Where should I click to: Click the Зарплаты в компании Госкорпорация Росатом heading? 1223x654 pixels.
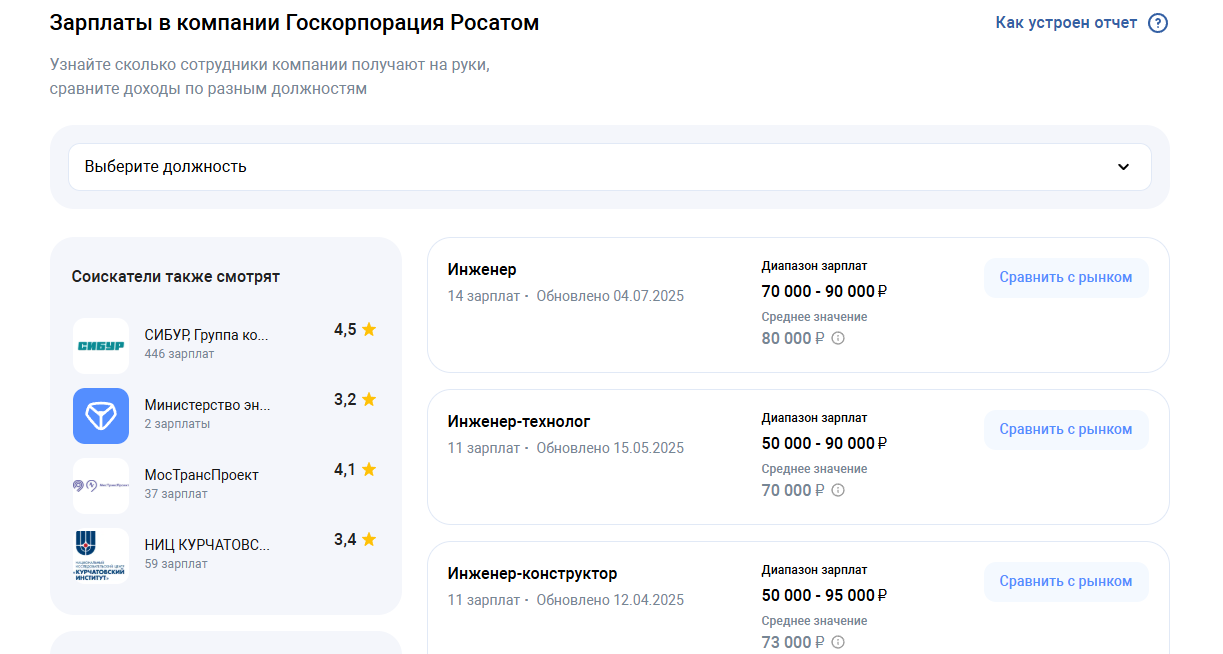pyautogui.click(x=295, y=23)
